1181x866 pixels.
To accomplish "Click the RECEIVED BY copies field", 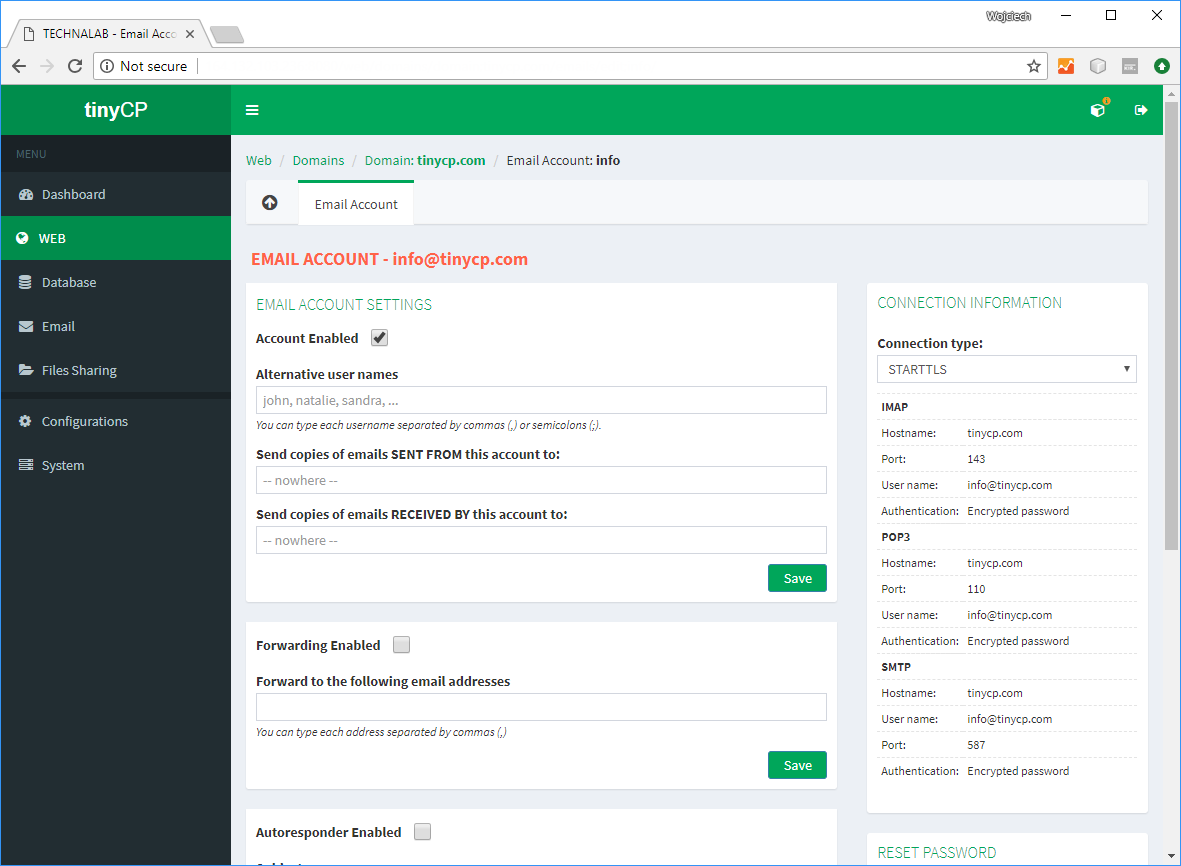I will point(541,540).
